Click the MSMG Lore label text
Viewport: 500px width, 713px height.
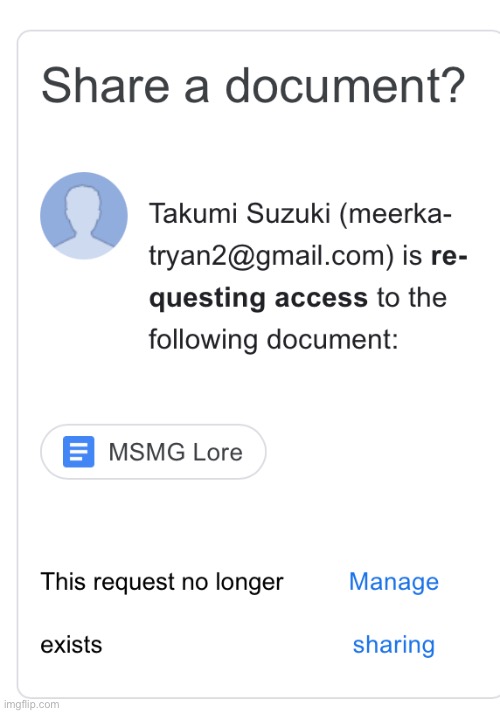pos(175,452)
